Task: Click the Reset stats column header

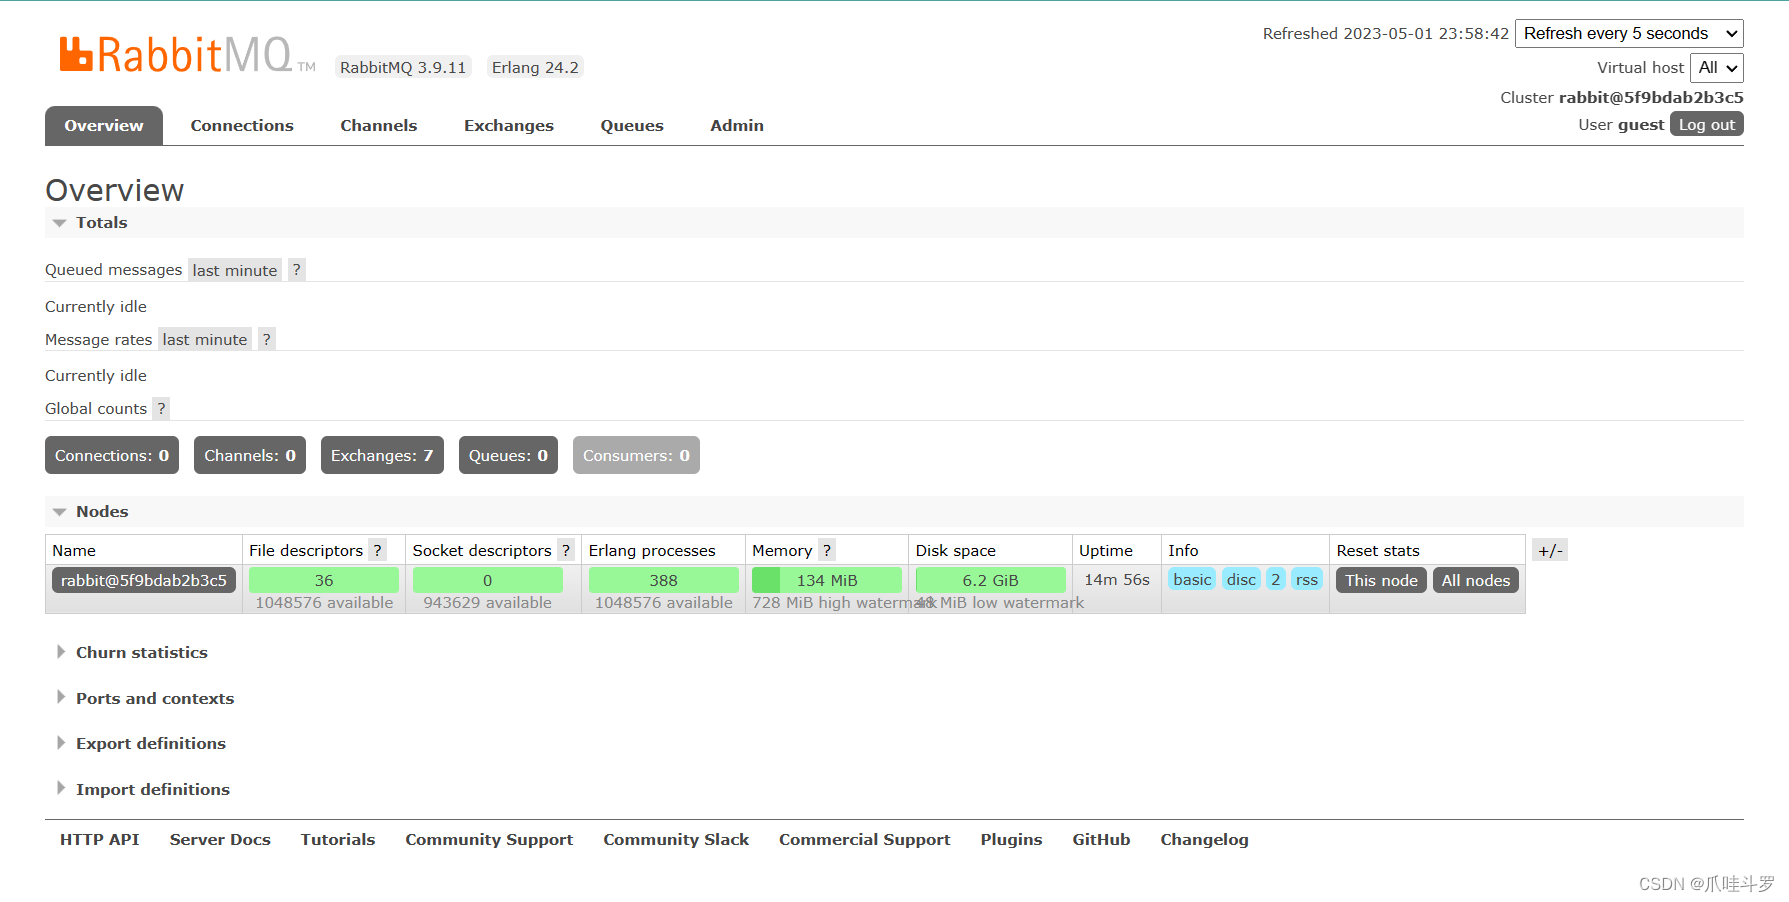Action: click(x=1378, y=550)
